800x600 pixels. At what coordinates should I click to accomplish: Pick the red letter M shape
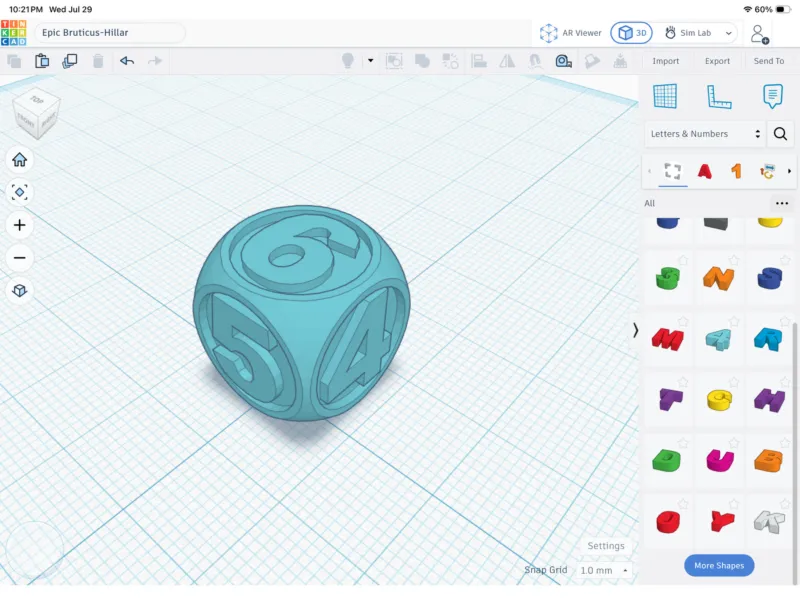pyautogui.click(x=667, y=339)
